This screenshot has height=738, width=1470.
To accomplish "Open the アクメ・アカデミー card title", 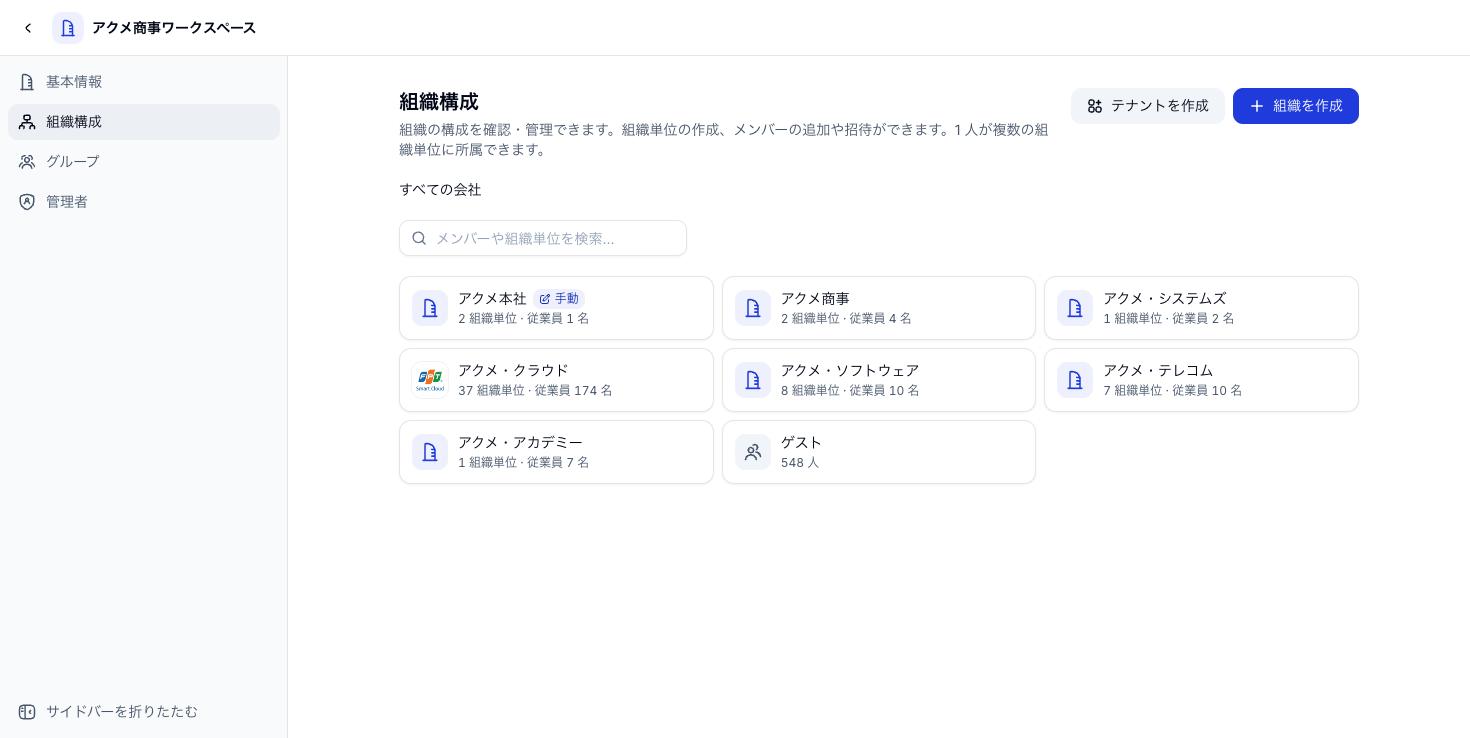I will click(520, 443).
